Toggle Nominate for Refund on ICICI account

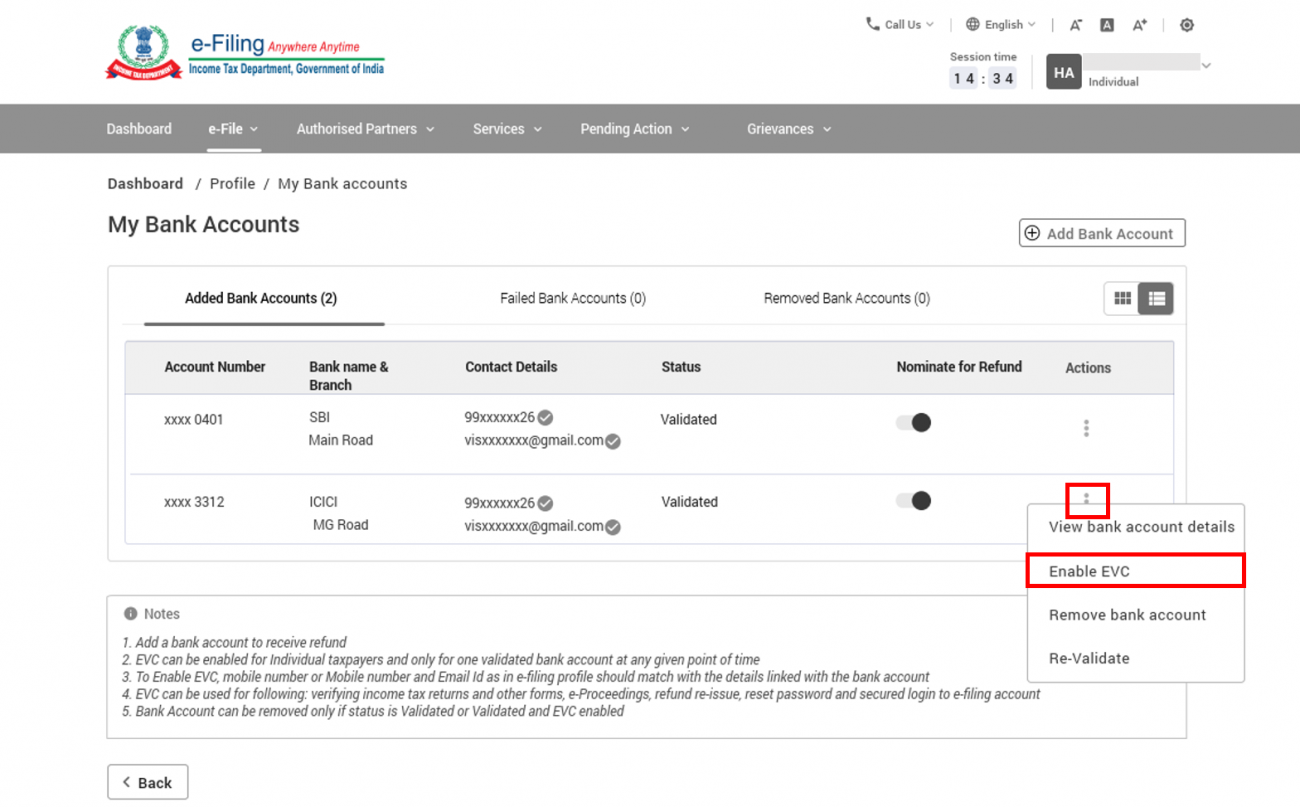tap(913, 500)
